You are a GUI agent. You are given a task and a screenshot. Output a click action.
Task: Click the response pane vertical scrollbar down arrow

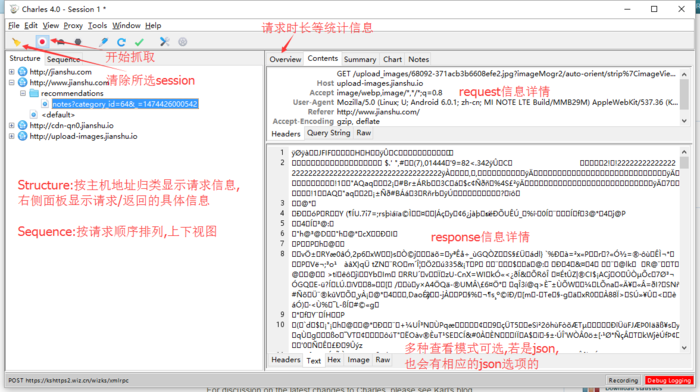click(684, 348)
